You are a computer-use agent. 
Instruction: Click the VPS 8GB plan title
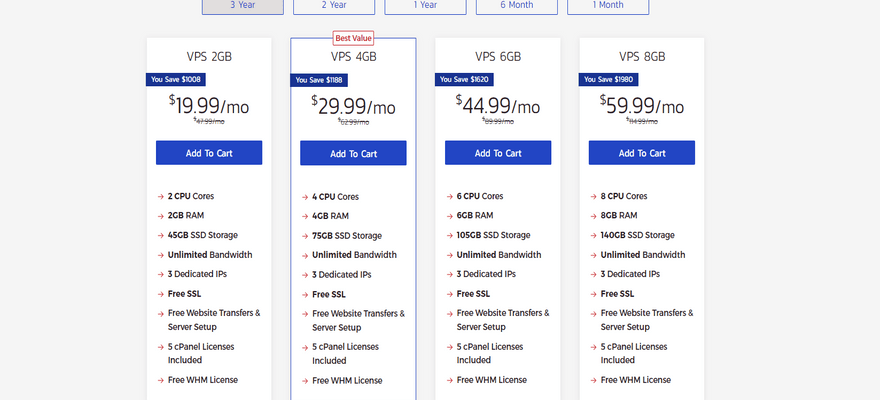(x=642, y=56)
